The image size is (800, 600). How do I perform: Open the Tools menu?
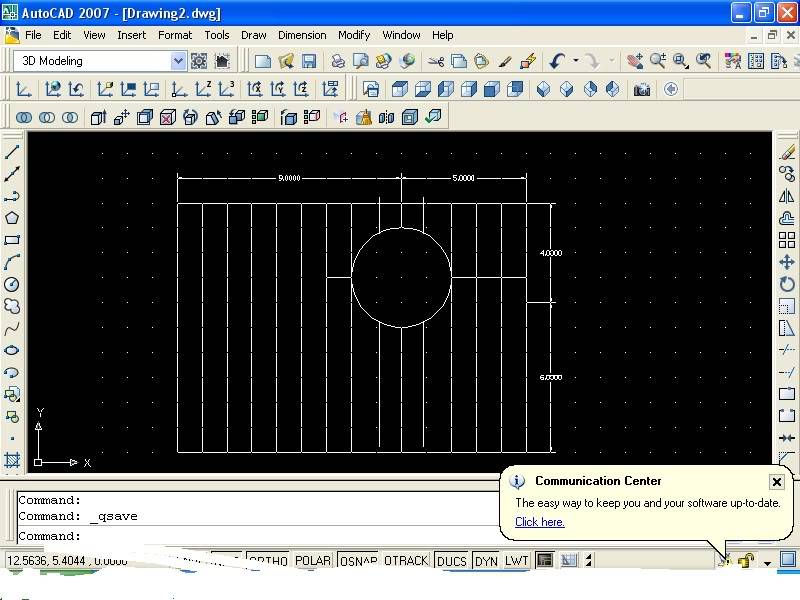(217, 35)
